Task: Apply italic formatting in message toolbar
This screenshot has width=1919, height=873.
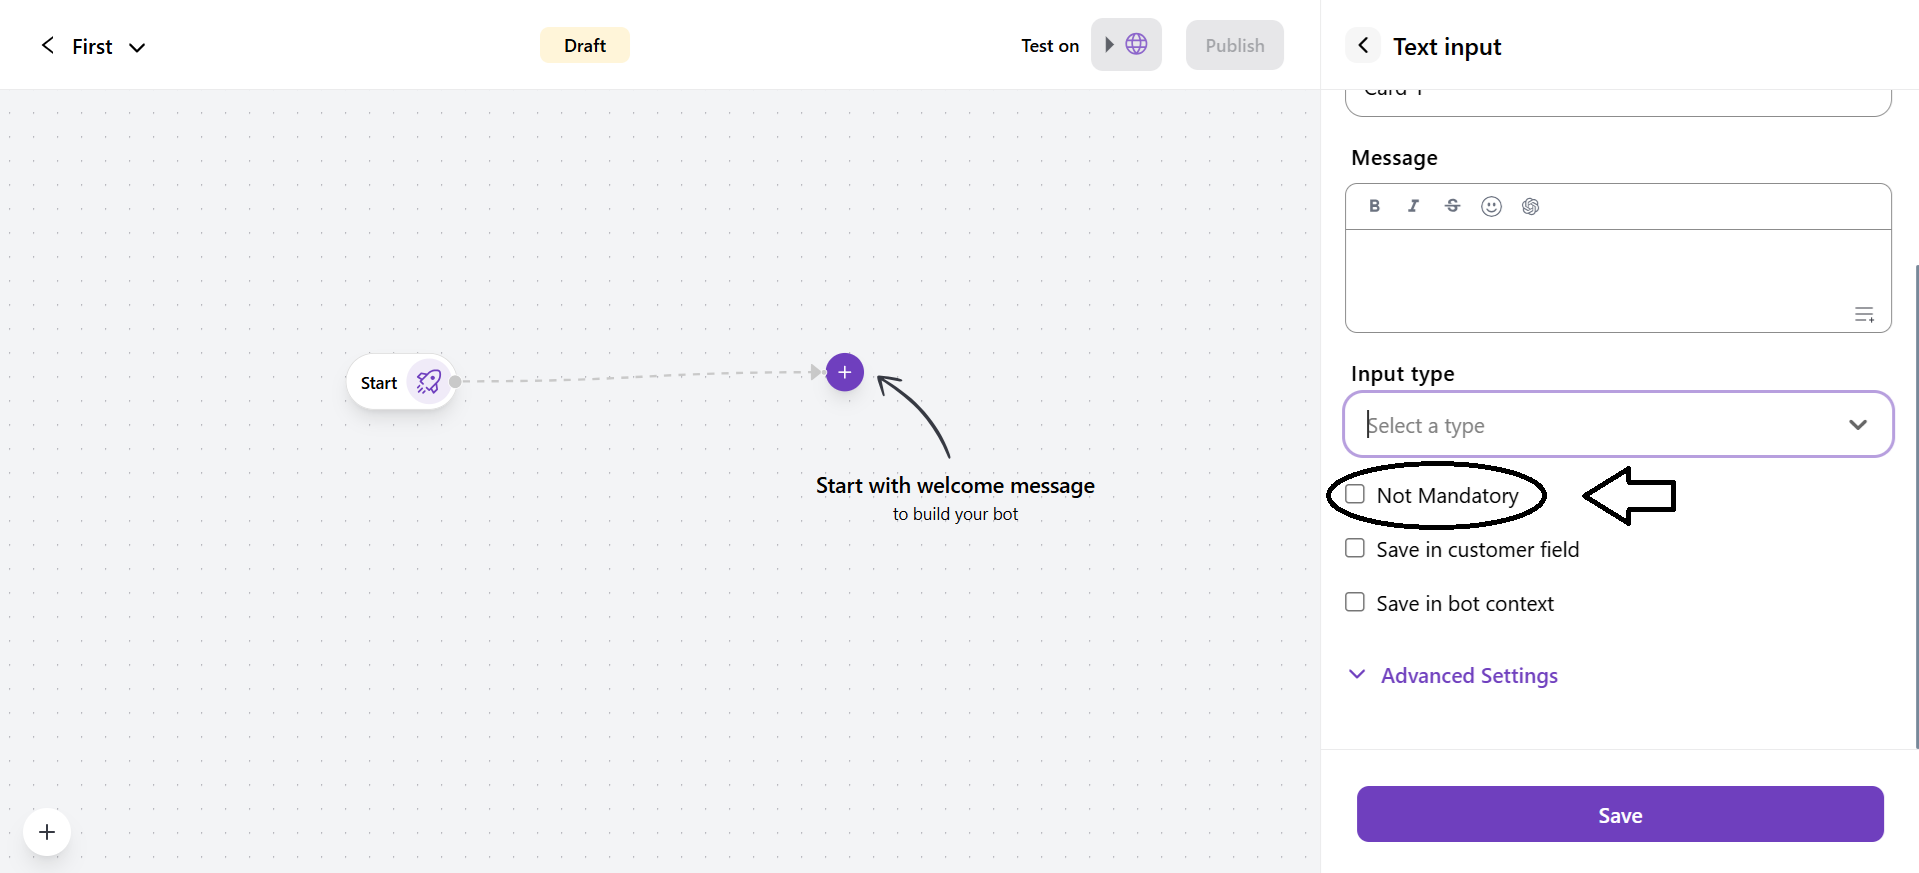Action: click(1413, 206)
